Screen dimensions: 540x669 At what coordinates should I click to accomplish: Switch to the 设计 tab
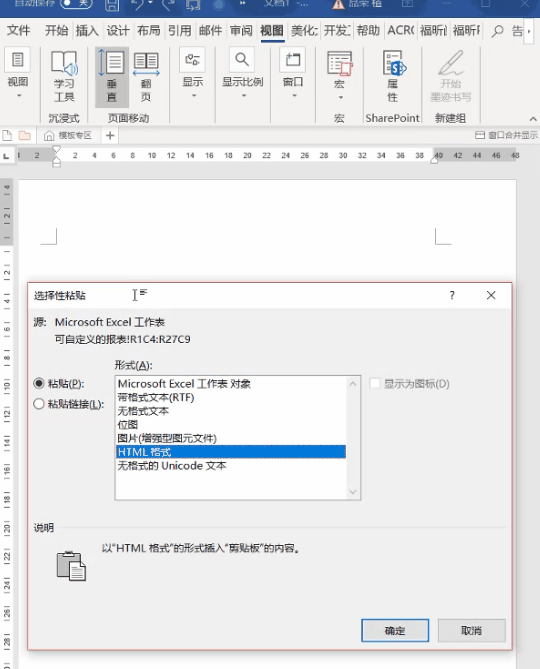tap(118, 31)
